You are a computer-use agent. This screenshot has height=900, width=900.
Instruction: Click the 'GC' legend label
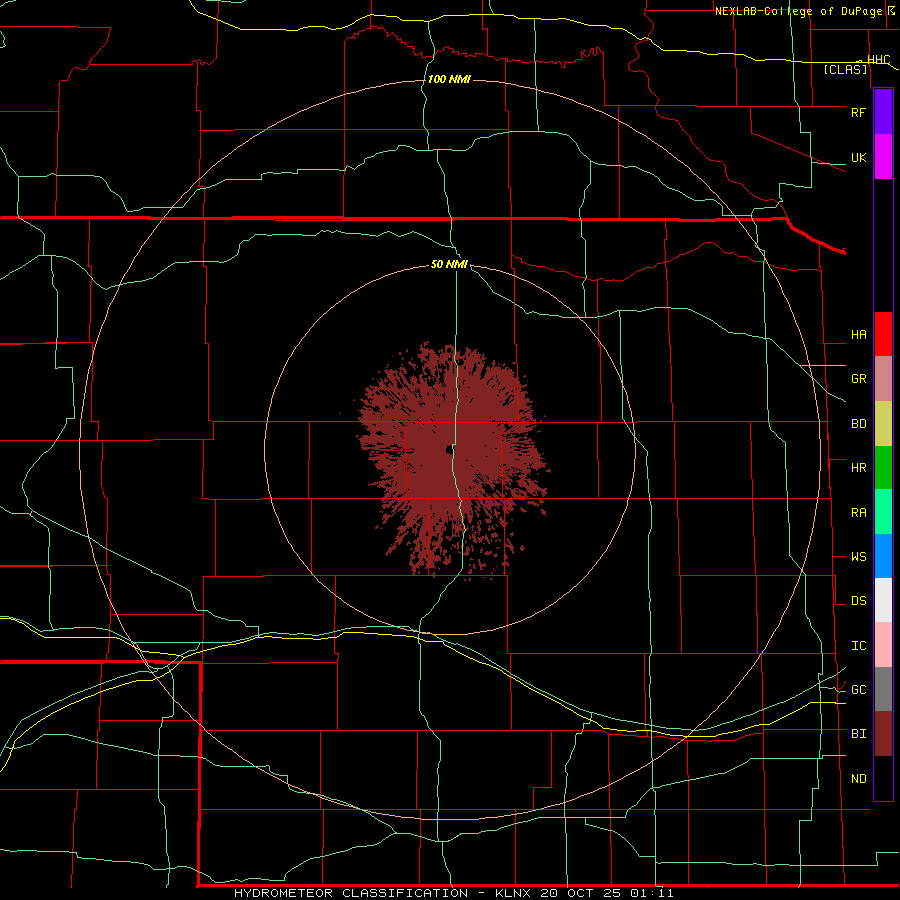pos(858,690)
